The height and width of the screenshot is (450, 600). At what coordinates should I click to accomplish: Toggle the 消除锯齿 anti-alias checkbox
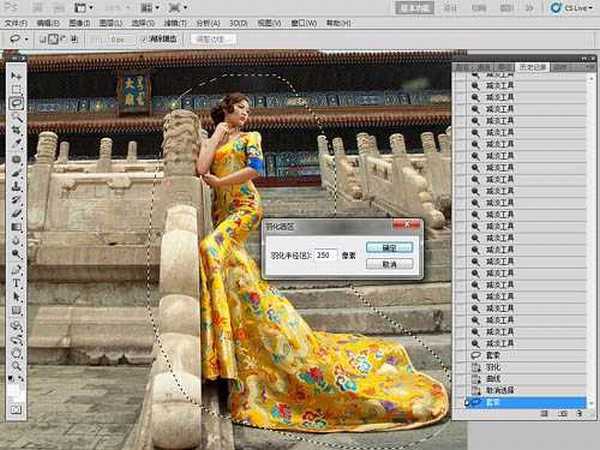point(143,39)
